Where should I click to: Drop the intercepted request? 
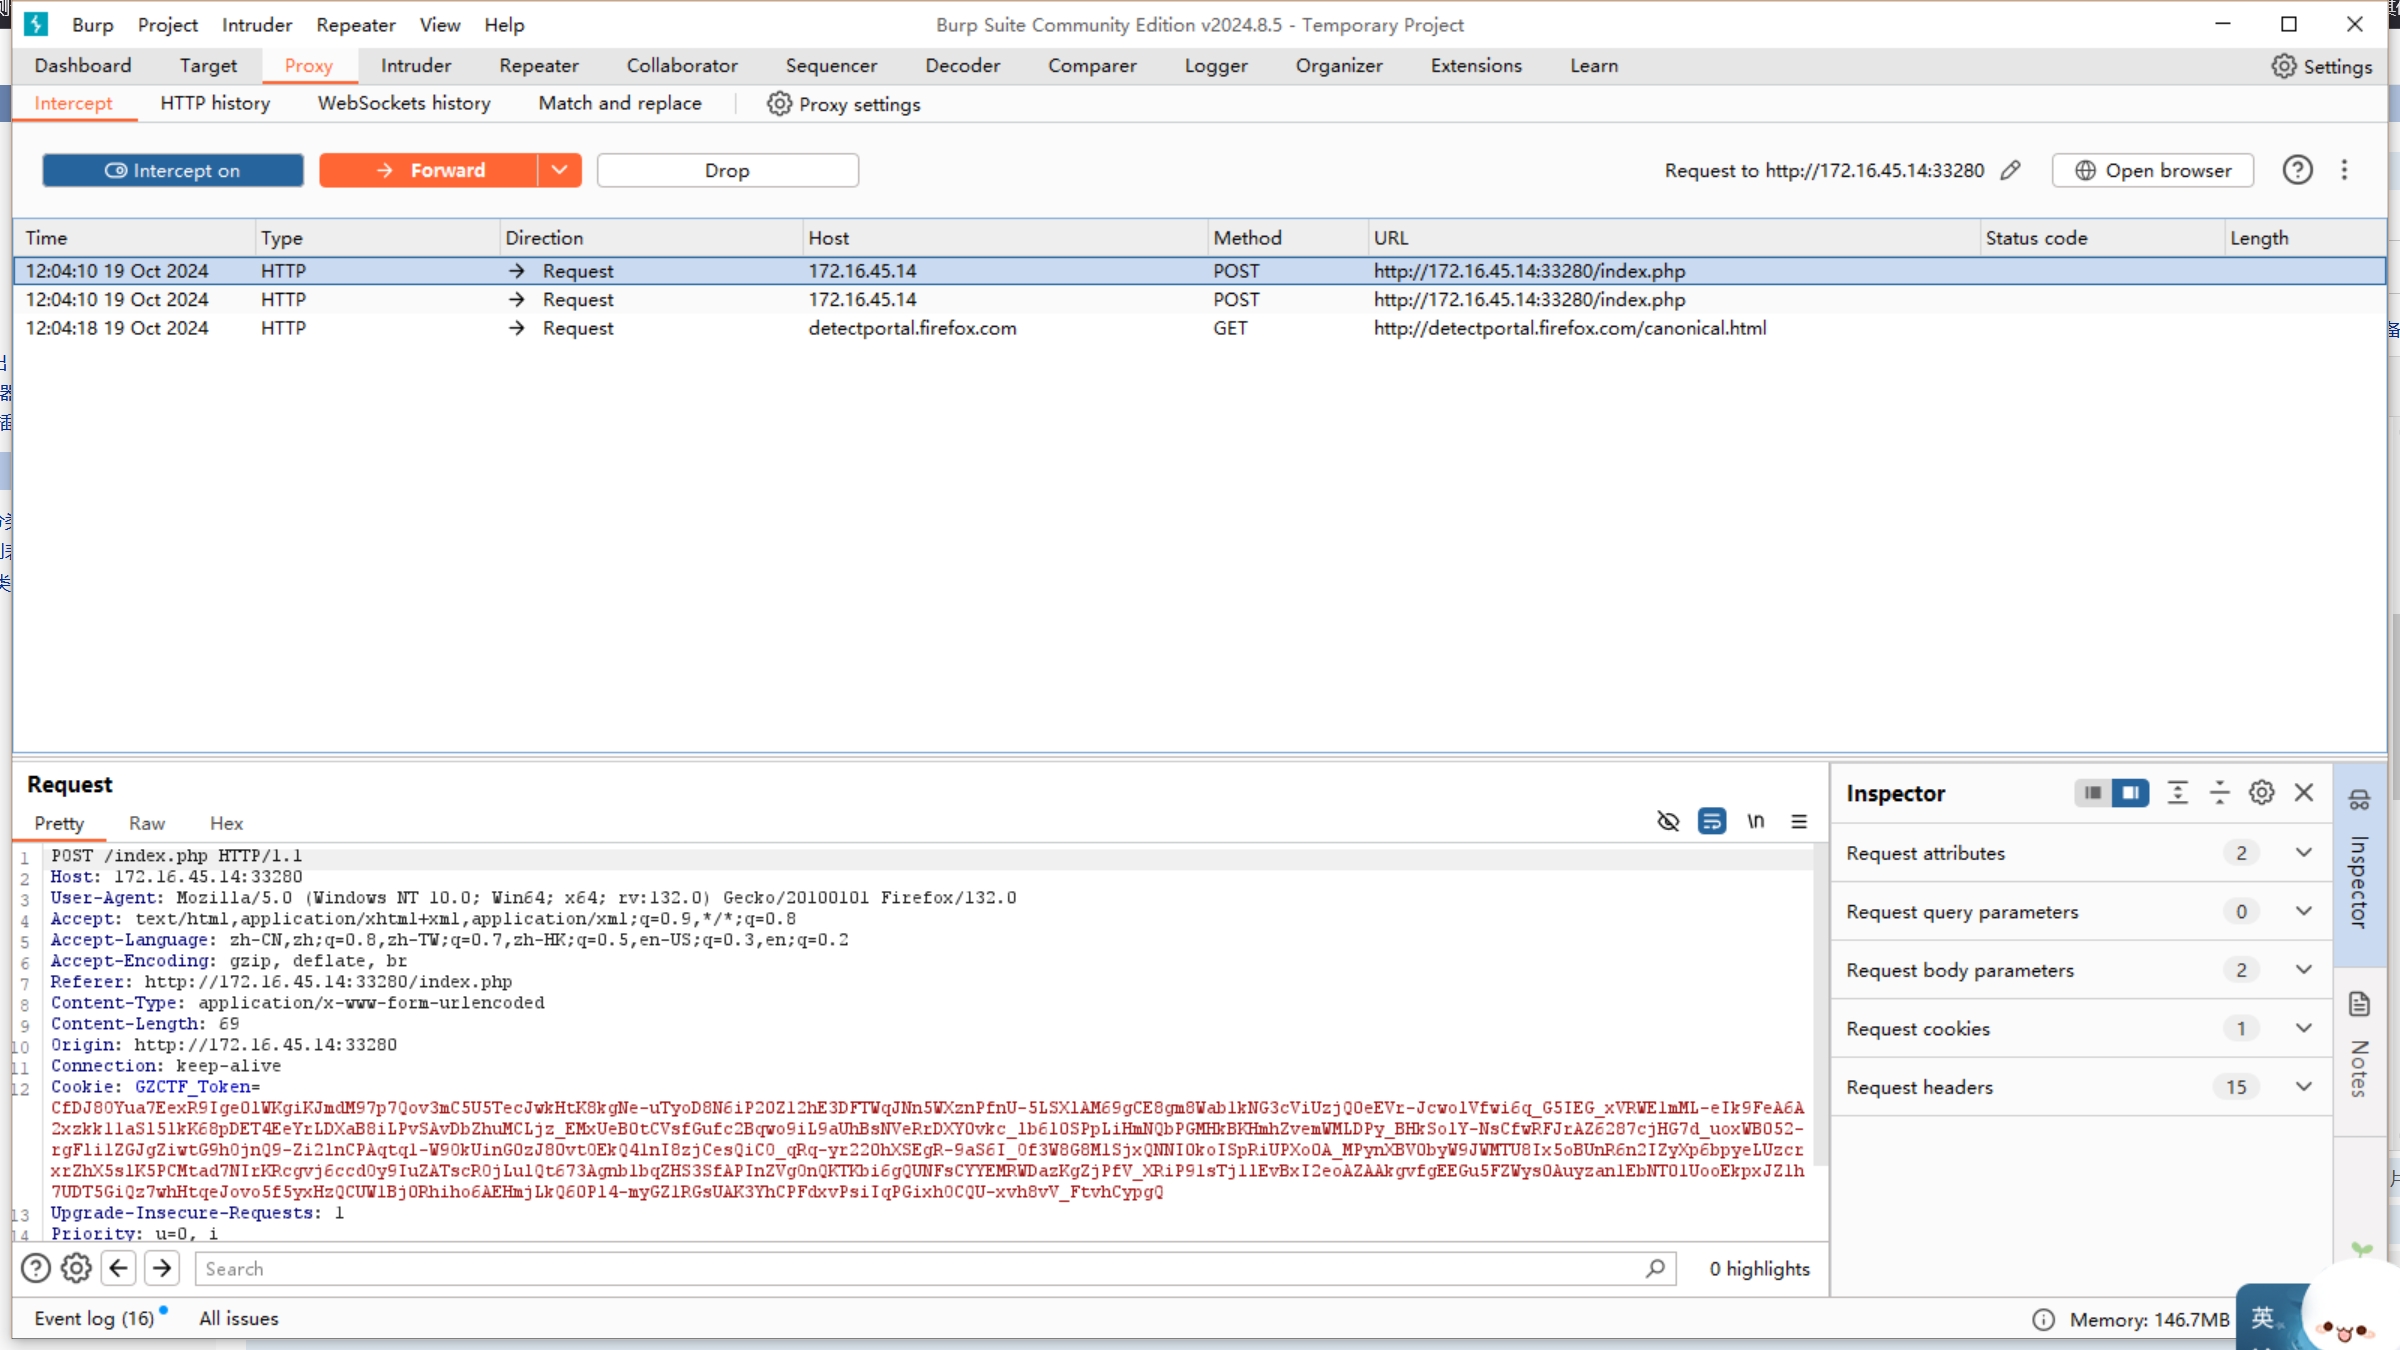coord(727,170)
